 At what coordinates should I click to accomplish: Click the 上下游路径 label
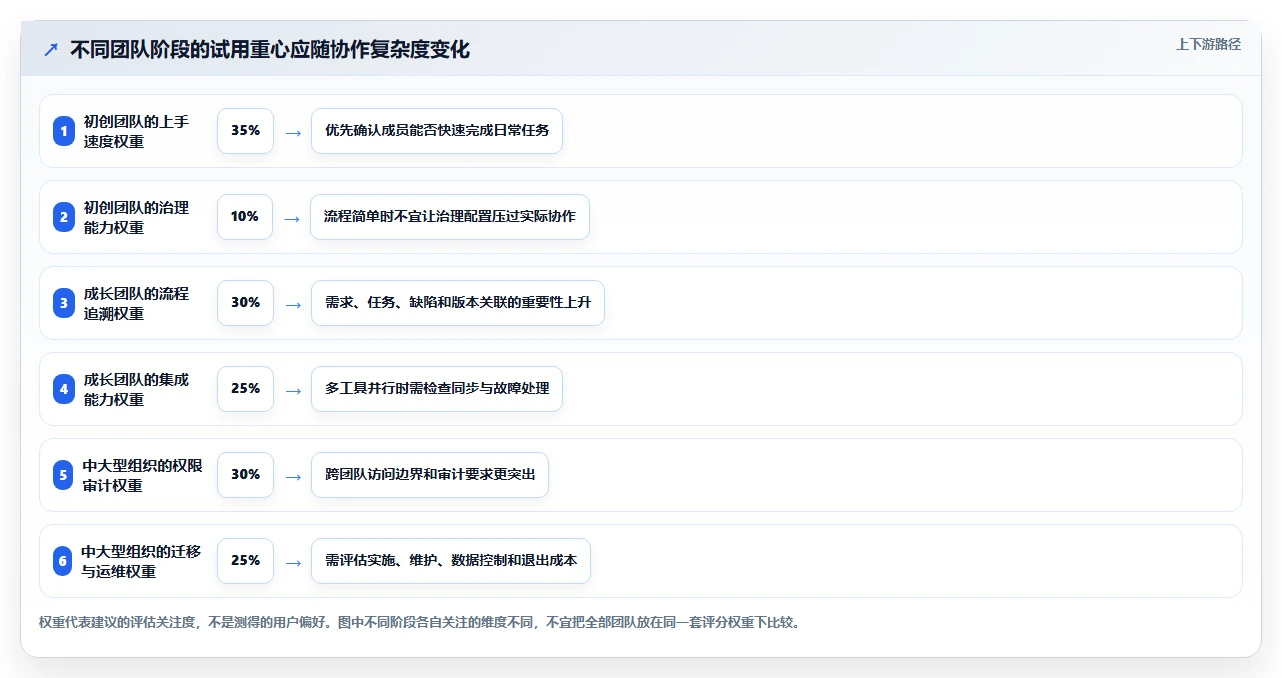click(1208, 44)
